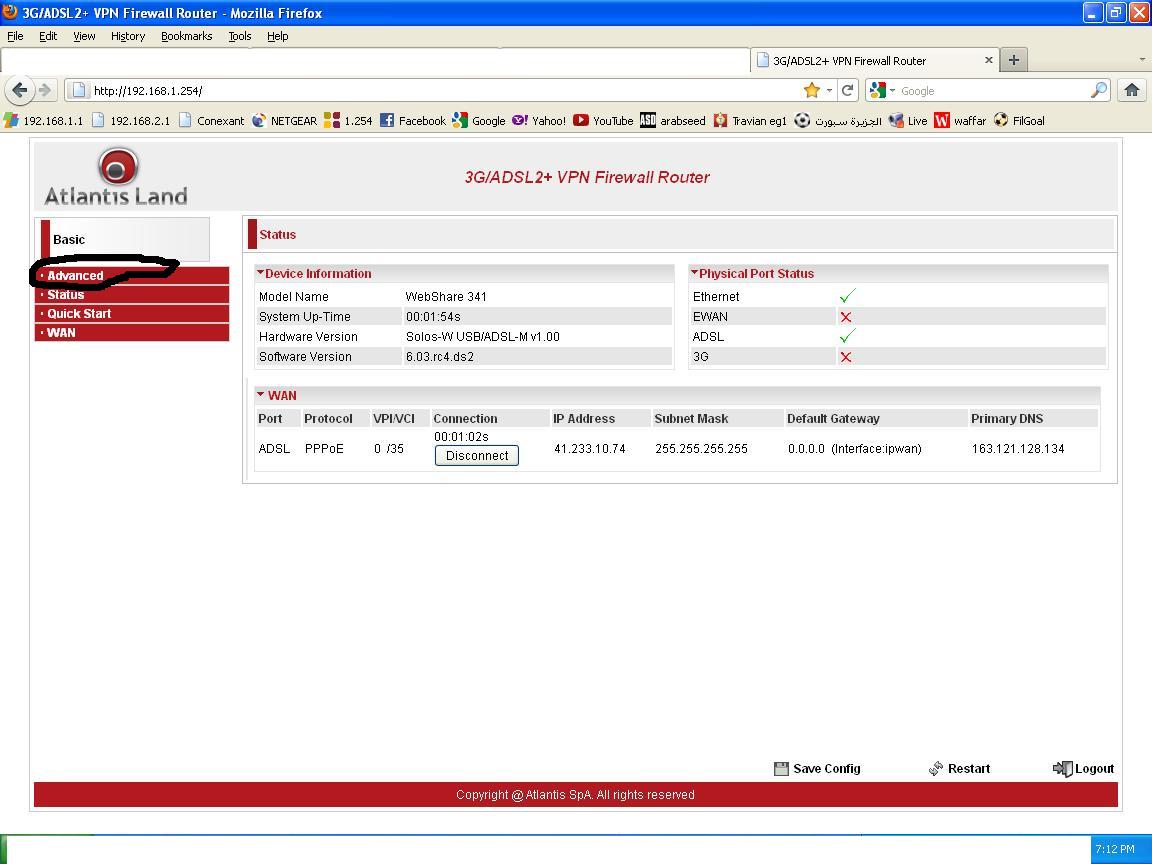
Task: Open the NETGEAR bookmark
Action: pos(284,120)
